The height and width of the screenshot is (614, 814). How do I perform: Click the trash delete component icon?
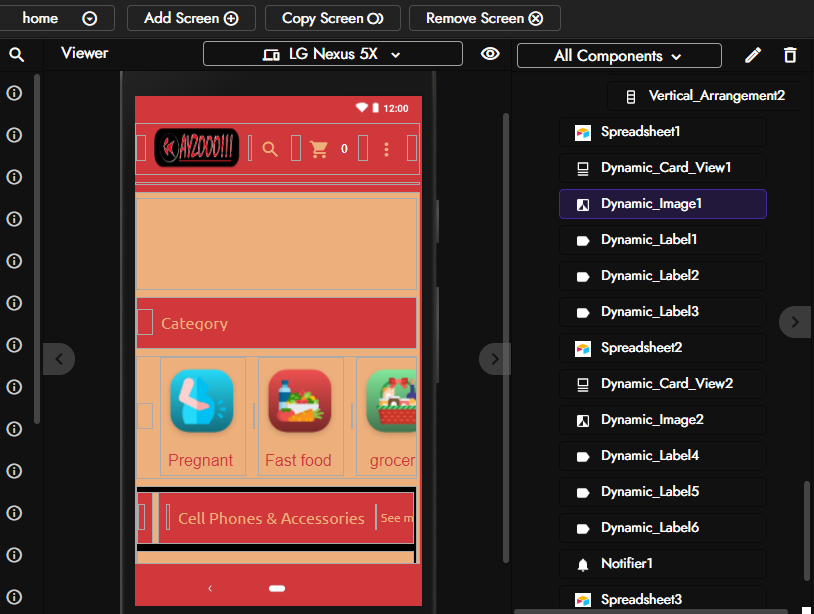(790, 55)
